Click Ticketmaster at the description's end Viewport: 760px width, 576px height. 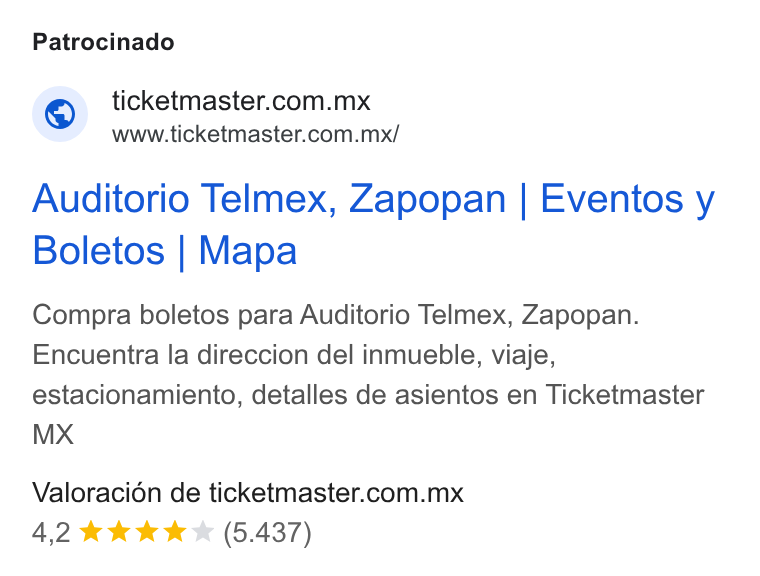click(x=625, y=395)
